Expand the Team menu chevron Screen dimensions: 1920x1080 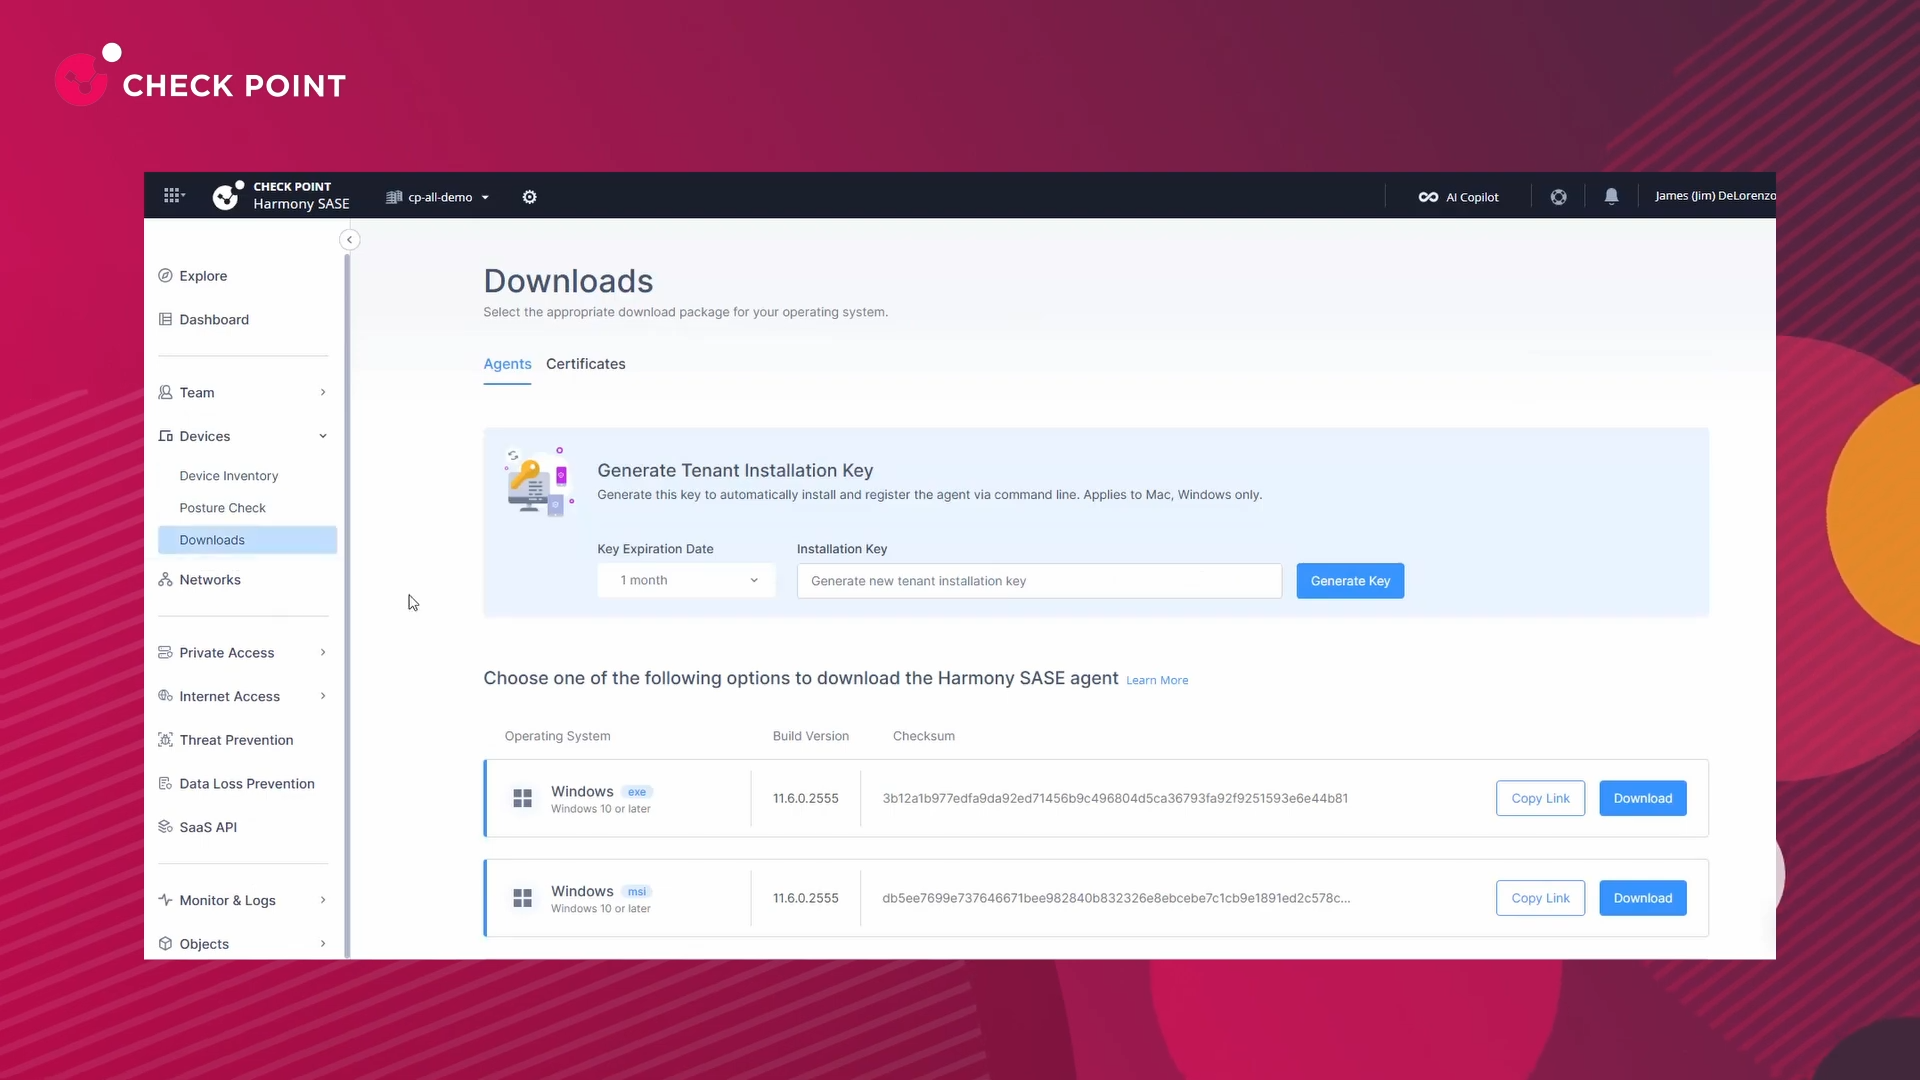pyautogui.click(x=323, y=392)
